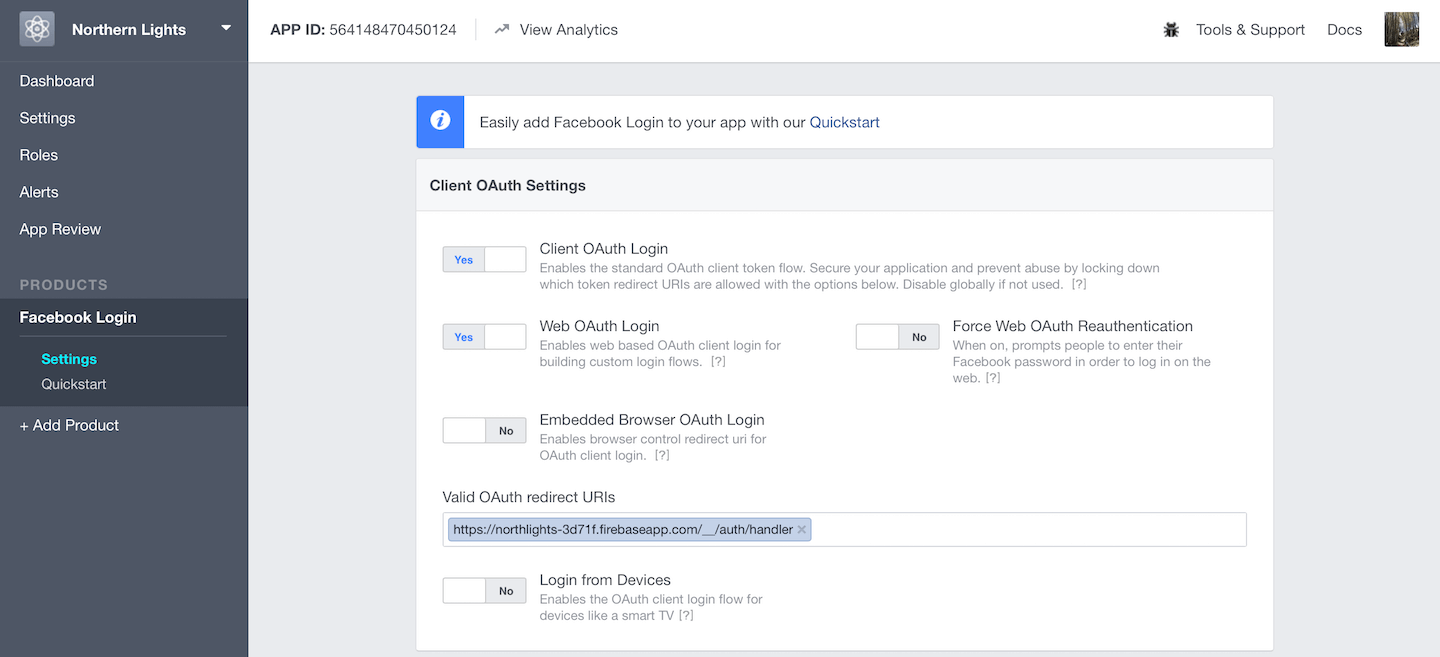Click the [?] help for Embedded Browser OAuth Login

661,456
